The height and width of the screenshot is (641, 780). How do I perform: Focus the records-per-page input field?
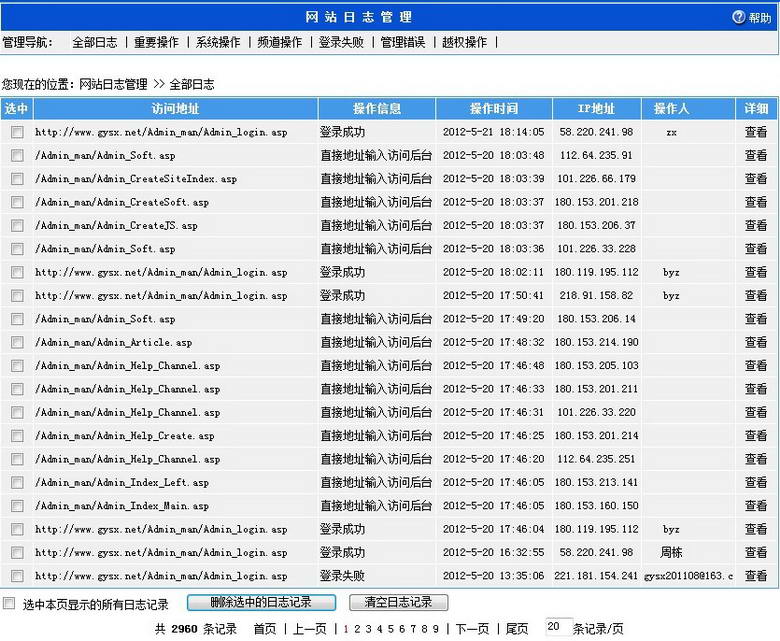coord(557,627)
